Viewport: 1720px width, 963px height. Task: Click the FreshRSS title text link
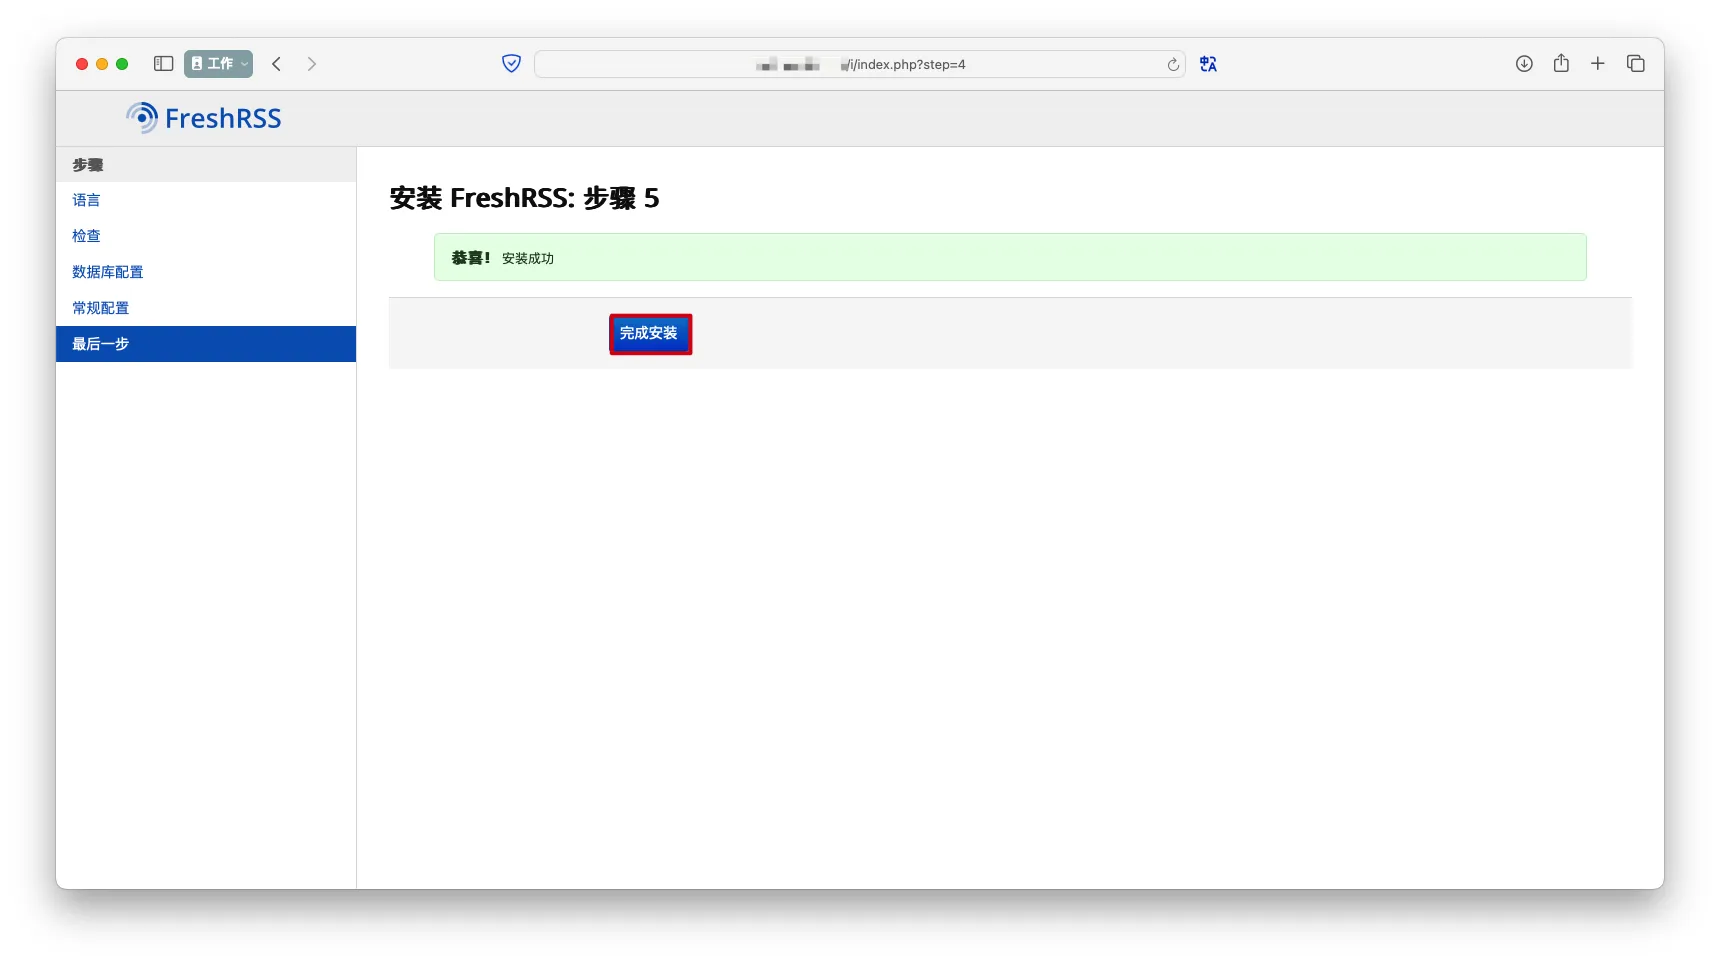(223, 119)
